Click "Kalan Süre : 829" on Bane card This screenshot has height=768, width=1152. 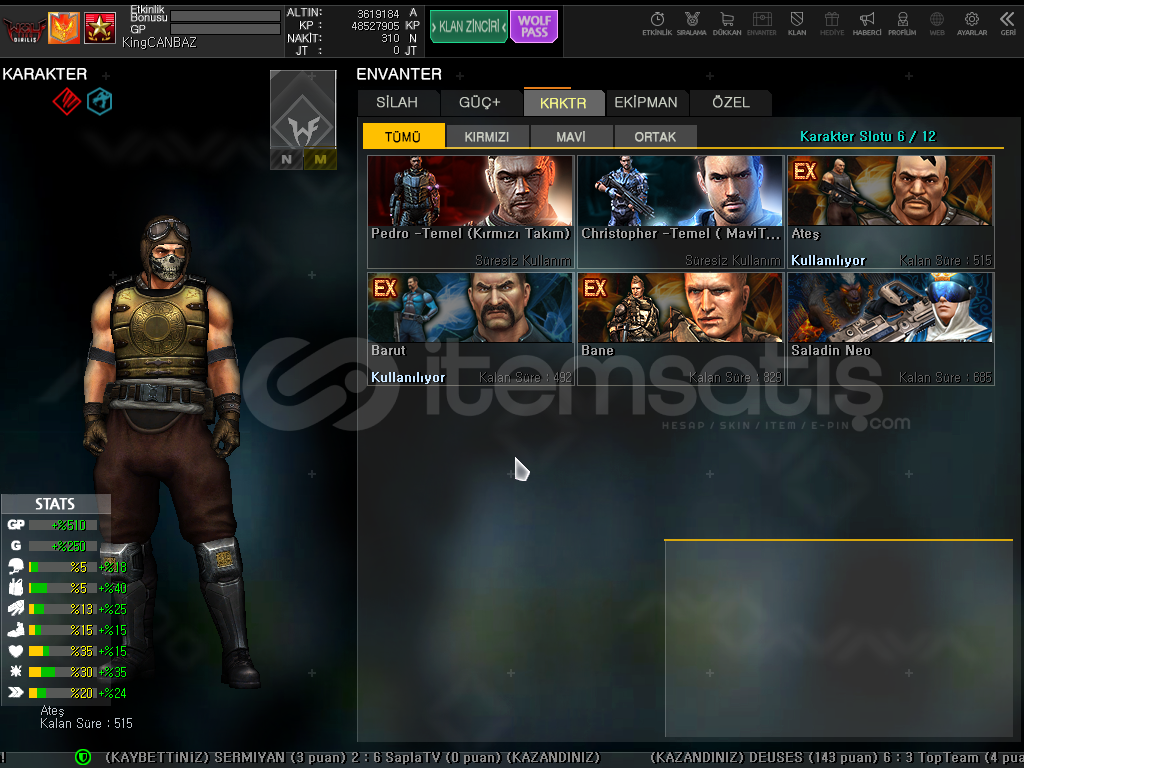735,377
